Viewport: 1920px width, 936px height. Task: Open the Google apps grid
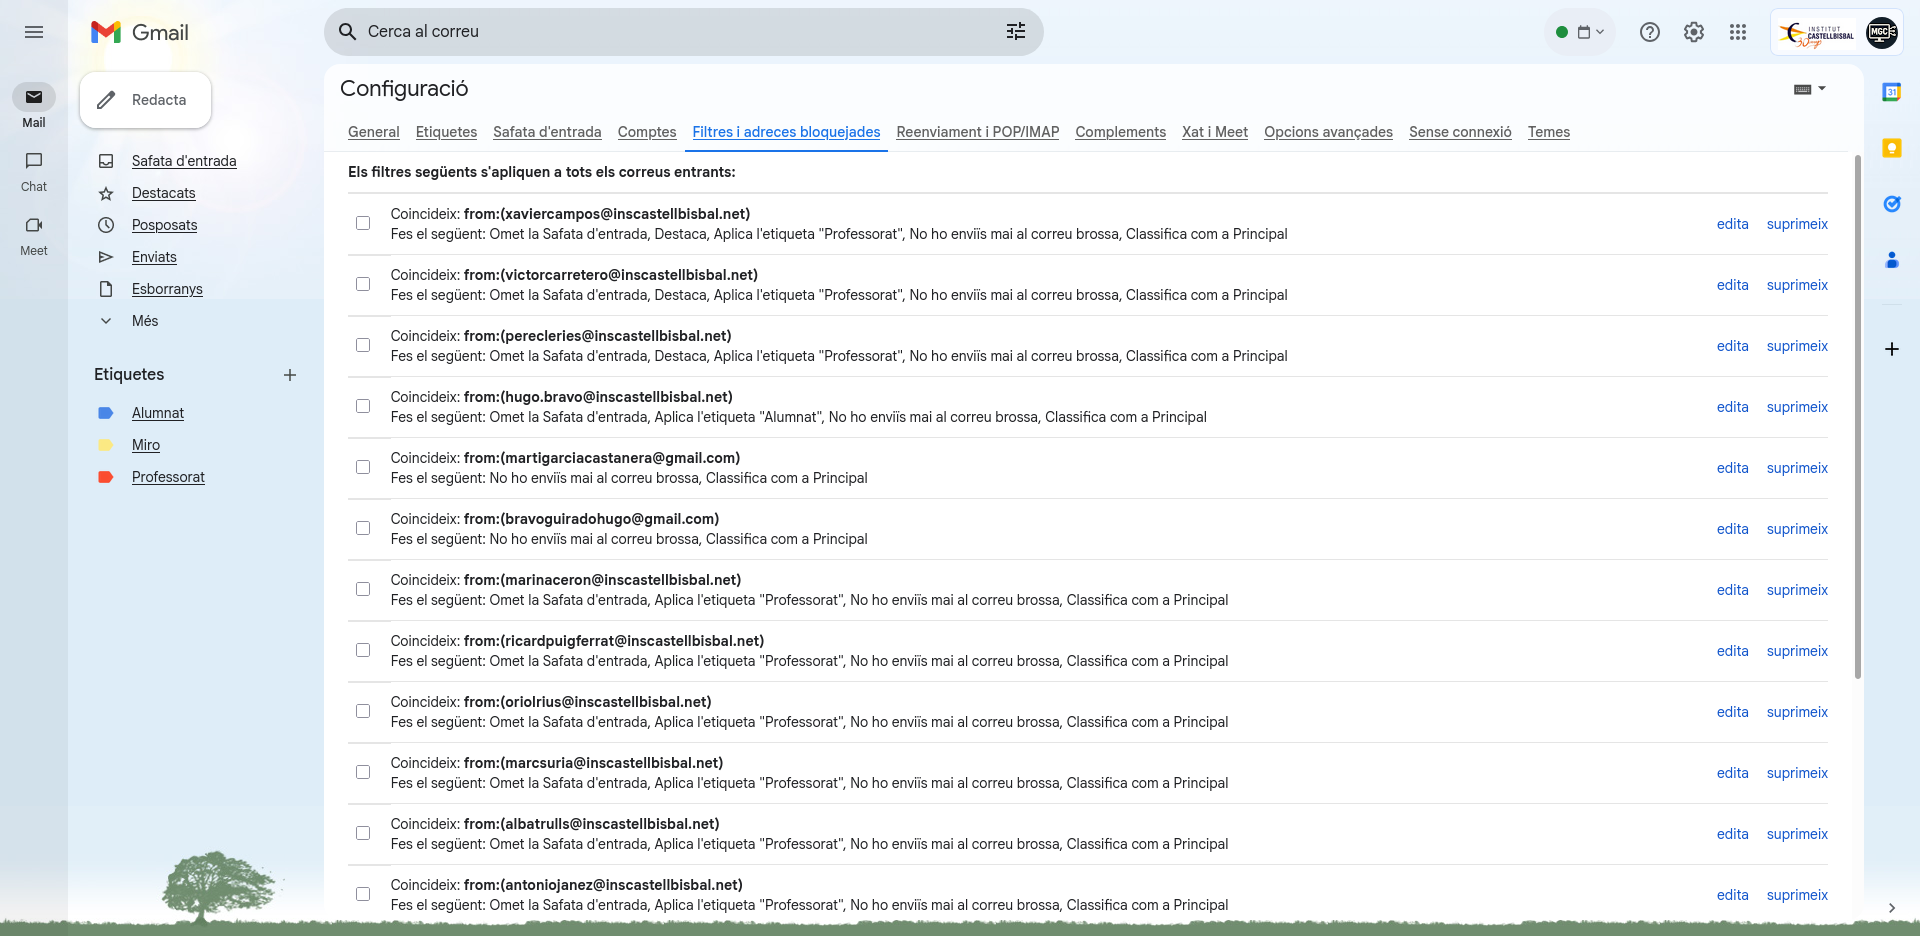point(1737,32)
